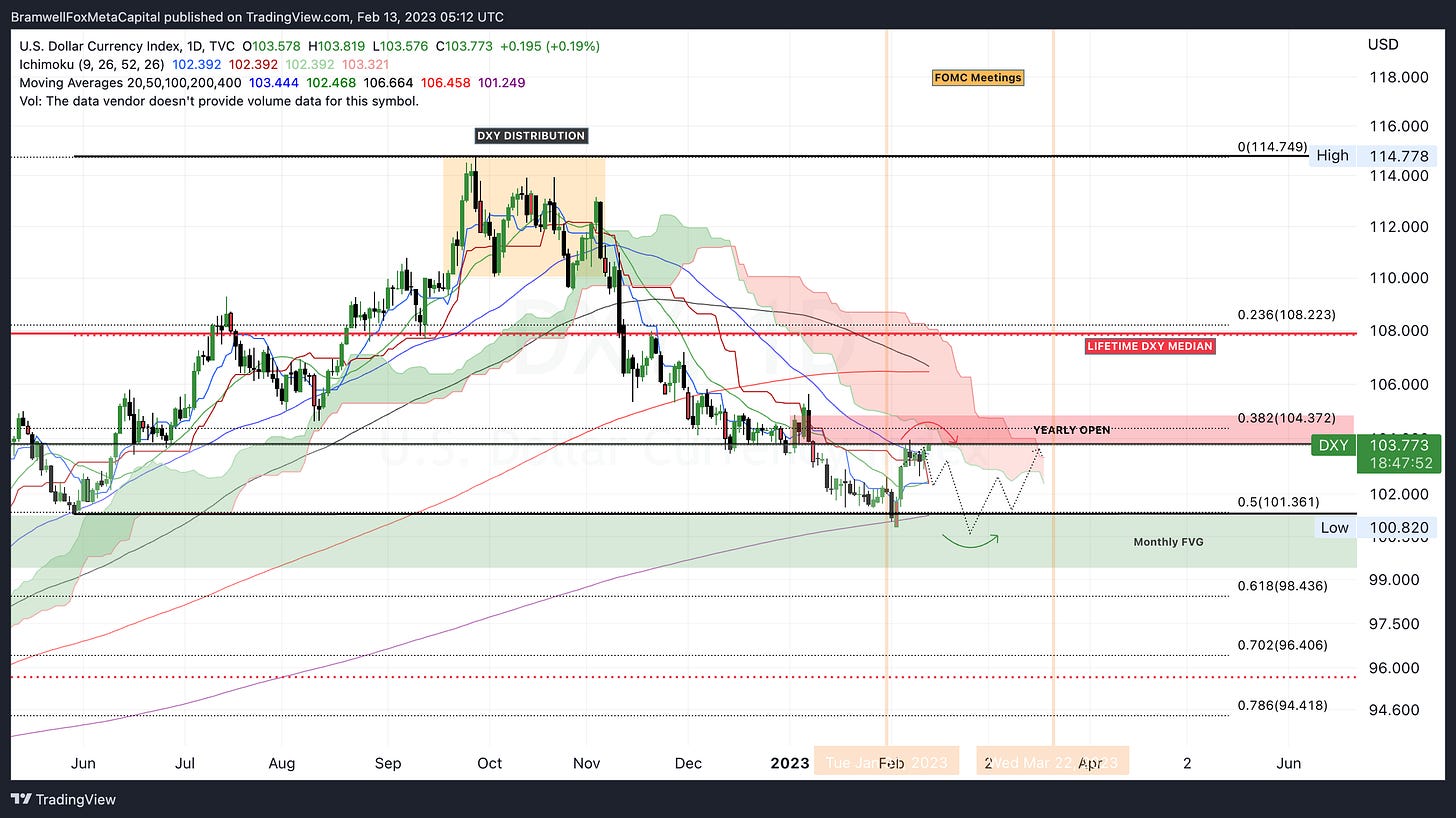Click the BramwellFoxMetaCapital published header text
Viewport: 1456px width, 818px height.
pos(257,17)
